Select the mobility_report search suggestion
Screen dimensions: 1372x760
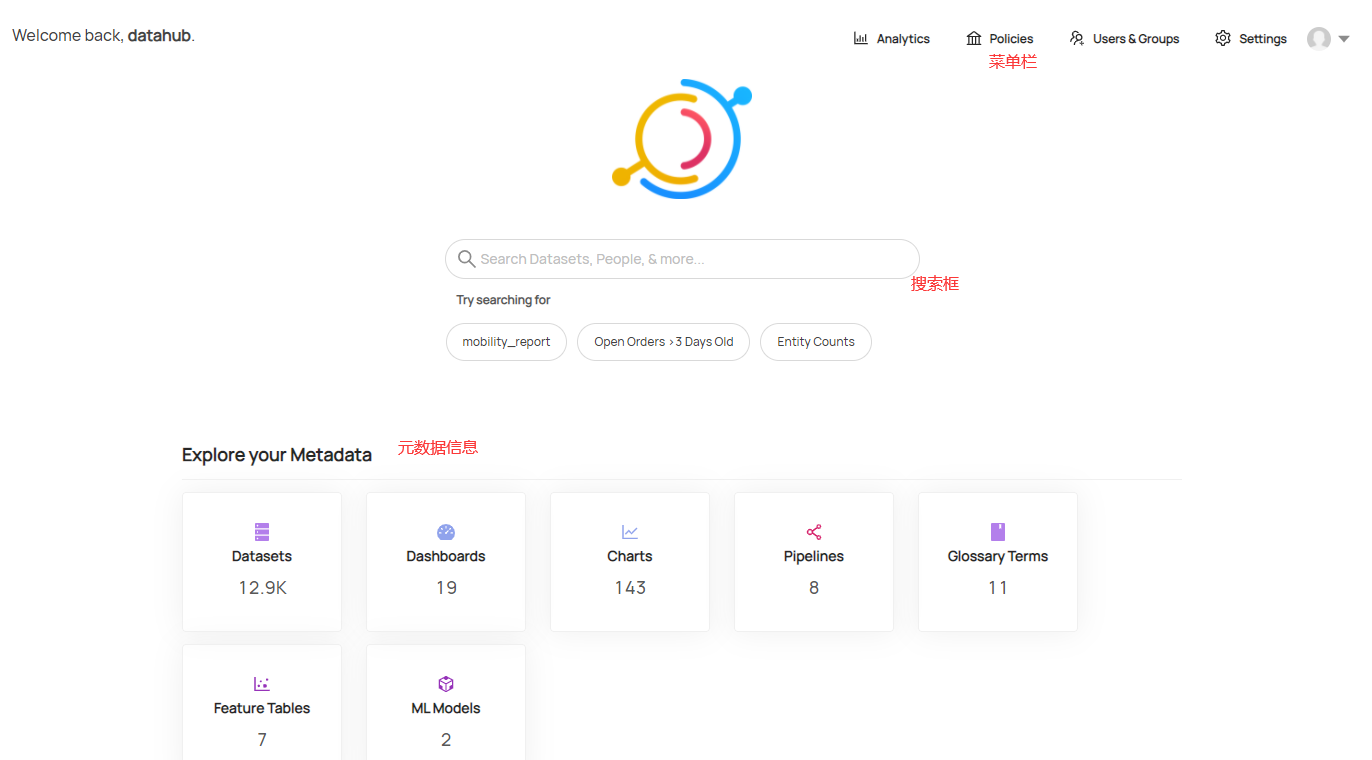pos(506,342)
